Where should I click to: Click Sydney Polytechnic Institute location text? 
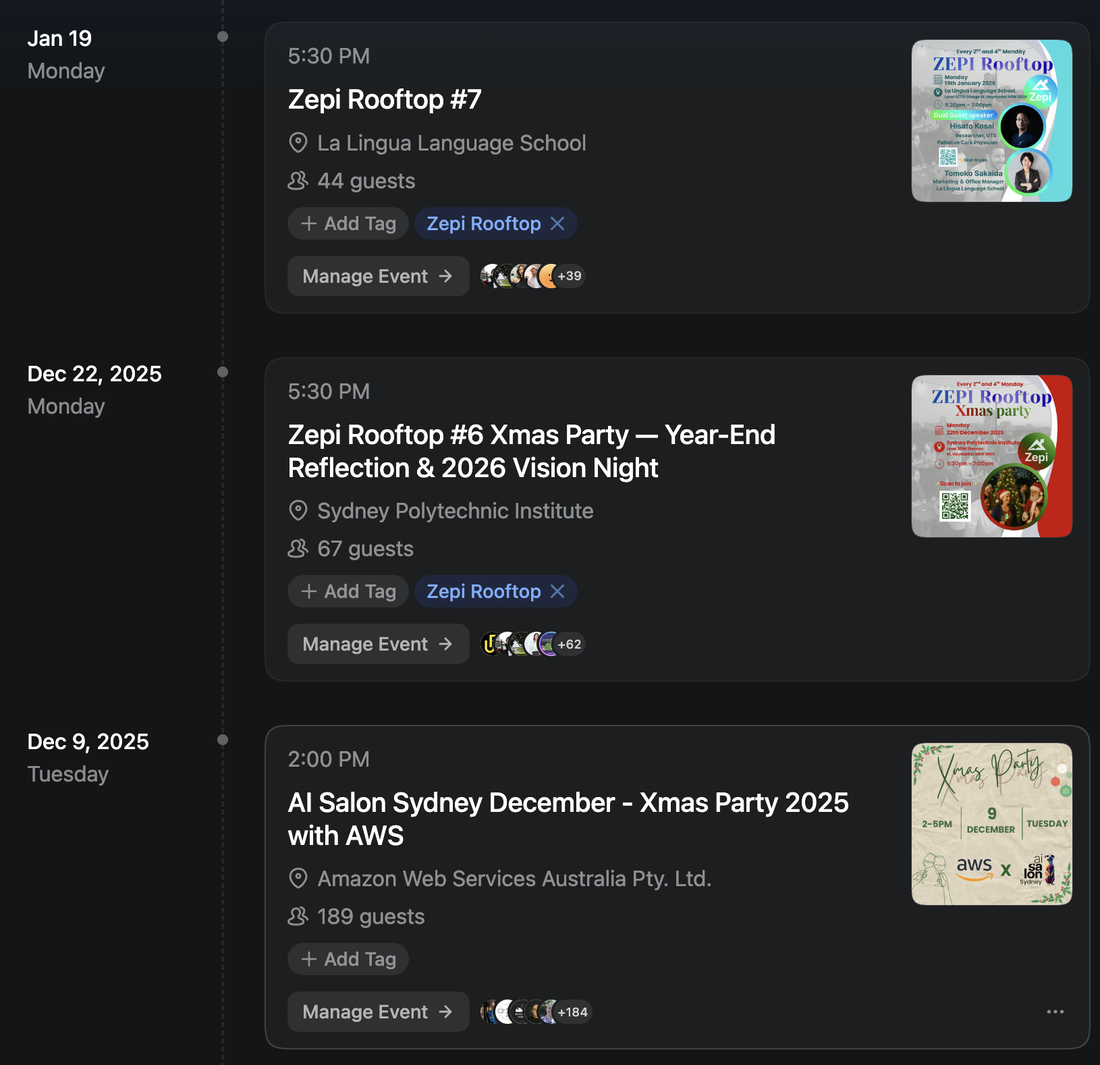(x=455, y=511)
